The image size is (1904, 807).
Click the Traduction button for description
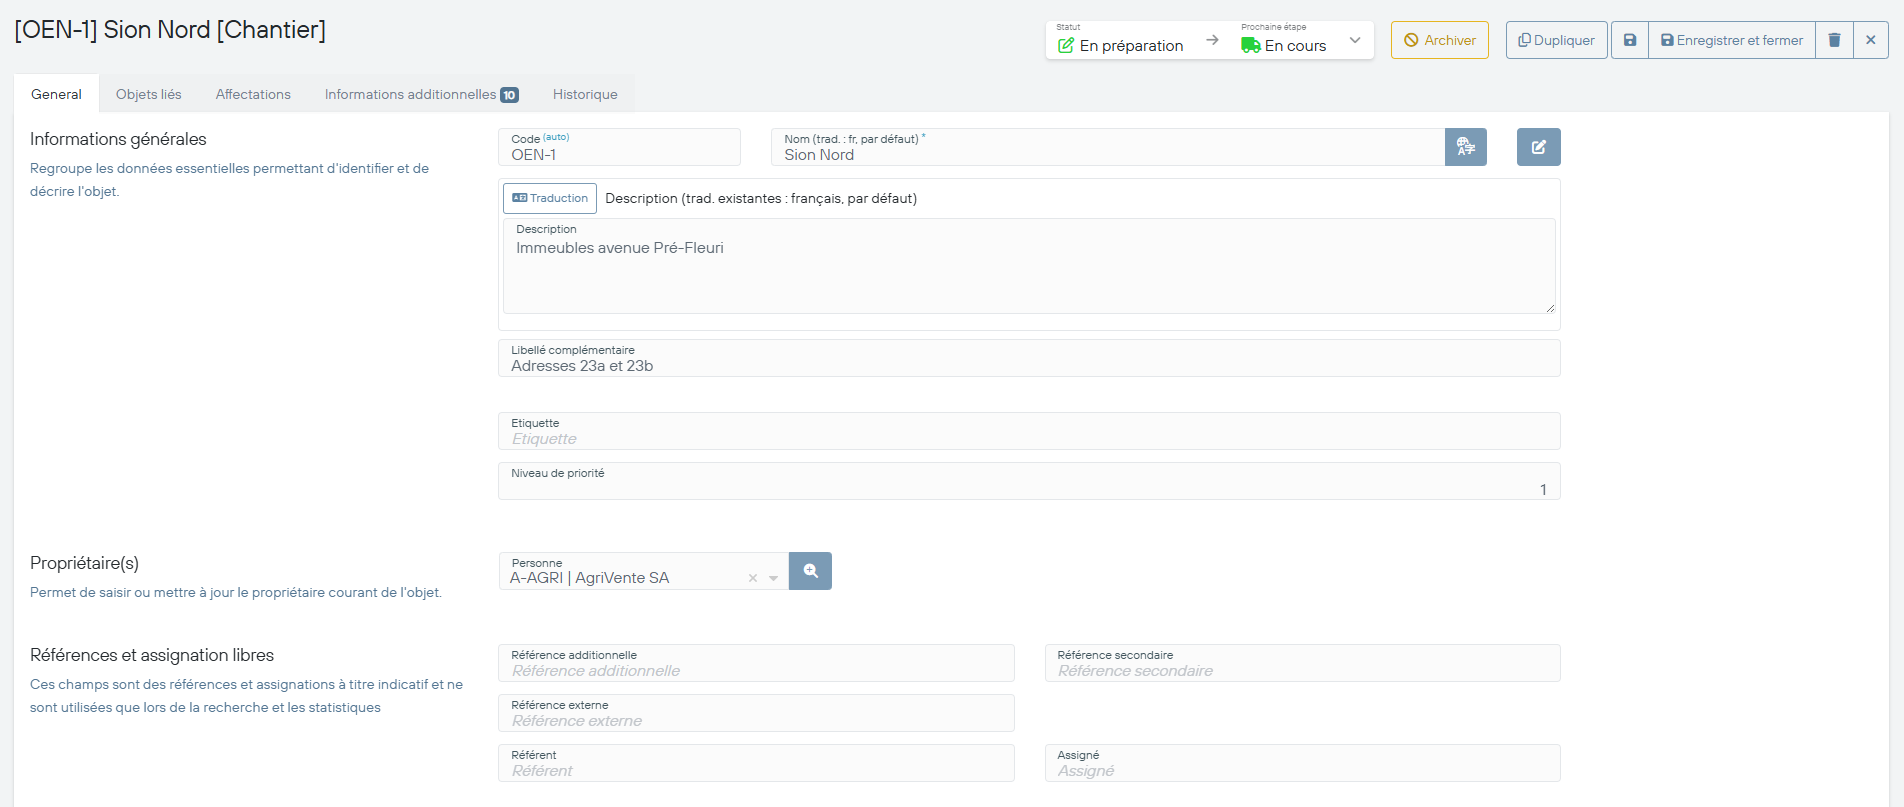tap(550, 198)
